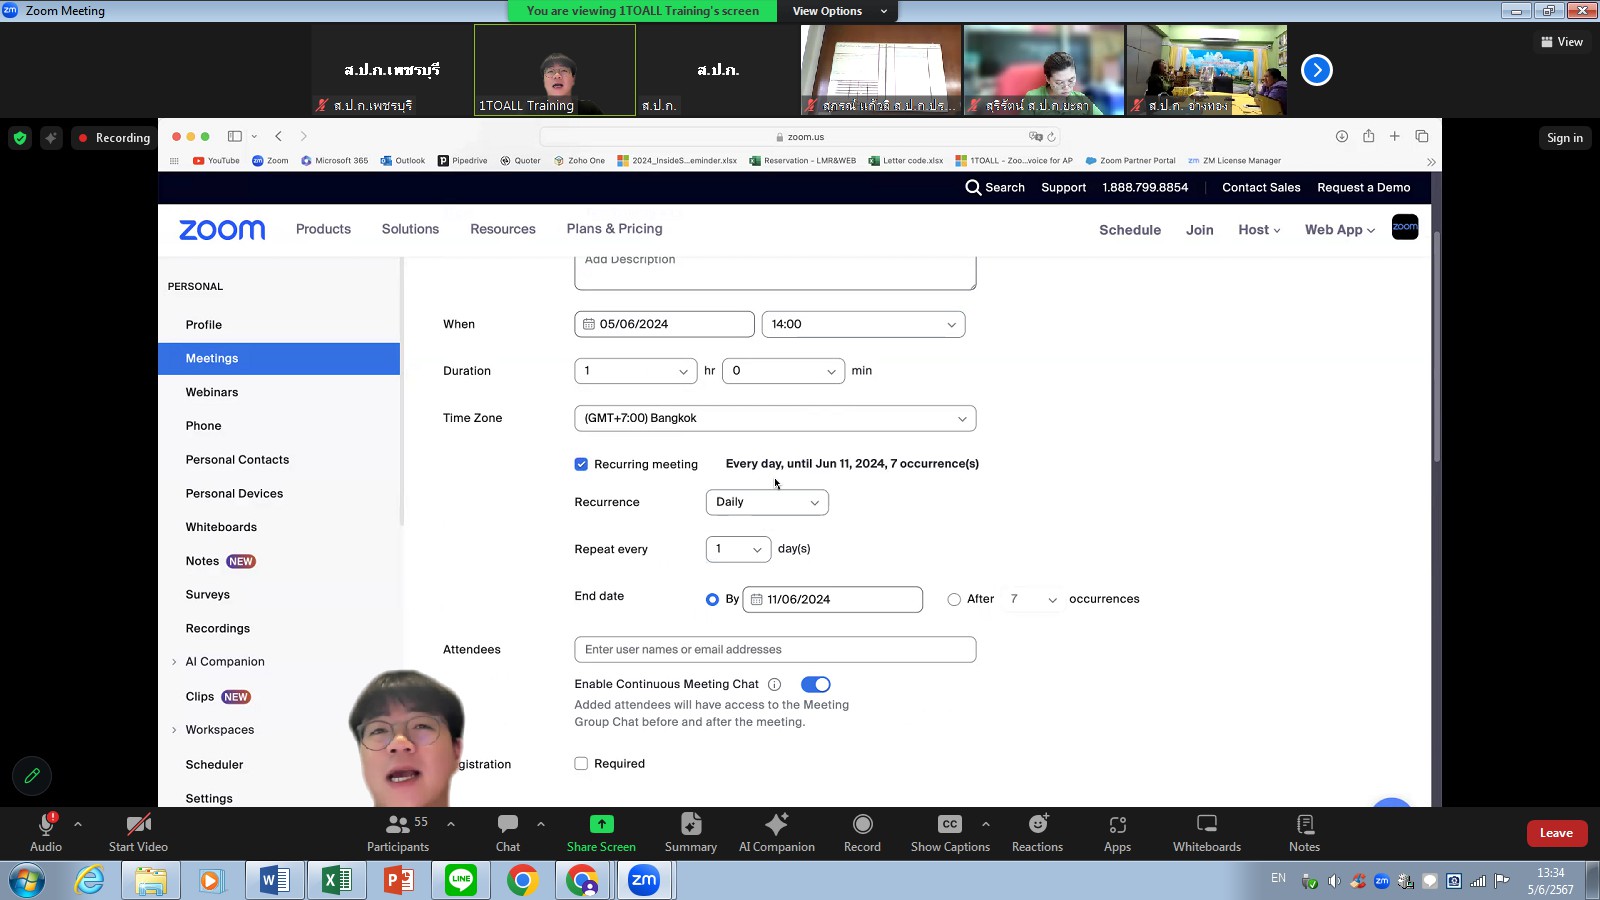This screenshot has height=900, width=1600.
Task: Click the Safari downloads icon
Action: 1342,136
